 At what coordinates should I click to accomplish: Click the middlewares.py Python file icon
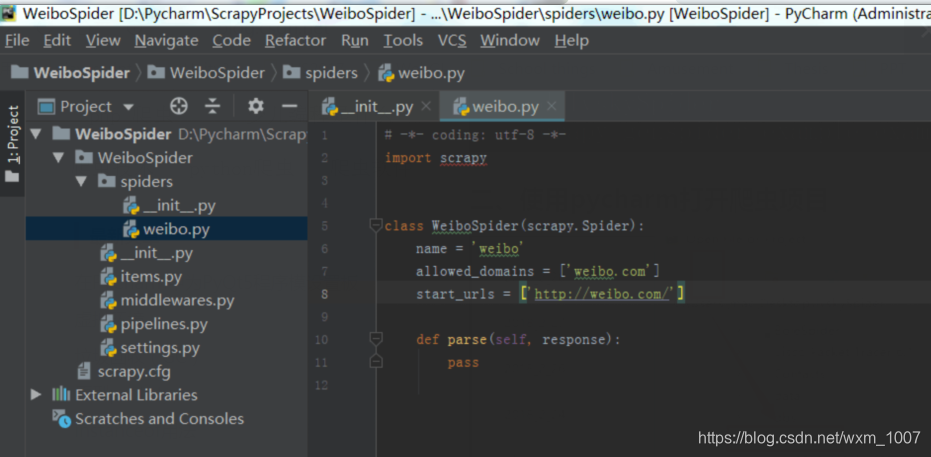109,301
